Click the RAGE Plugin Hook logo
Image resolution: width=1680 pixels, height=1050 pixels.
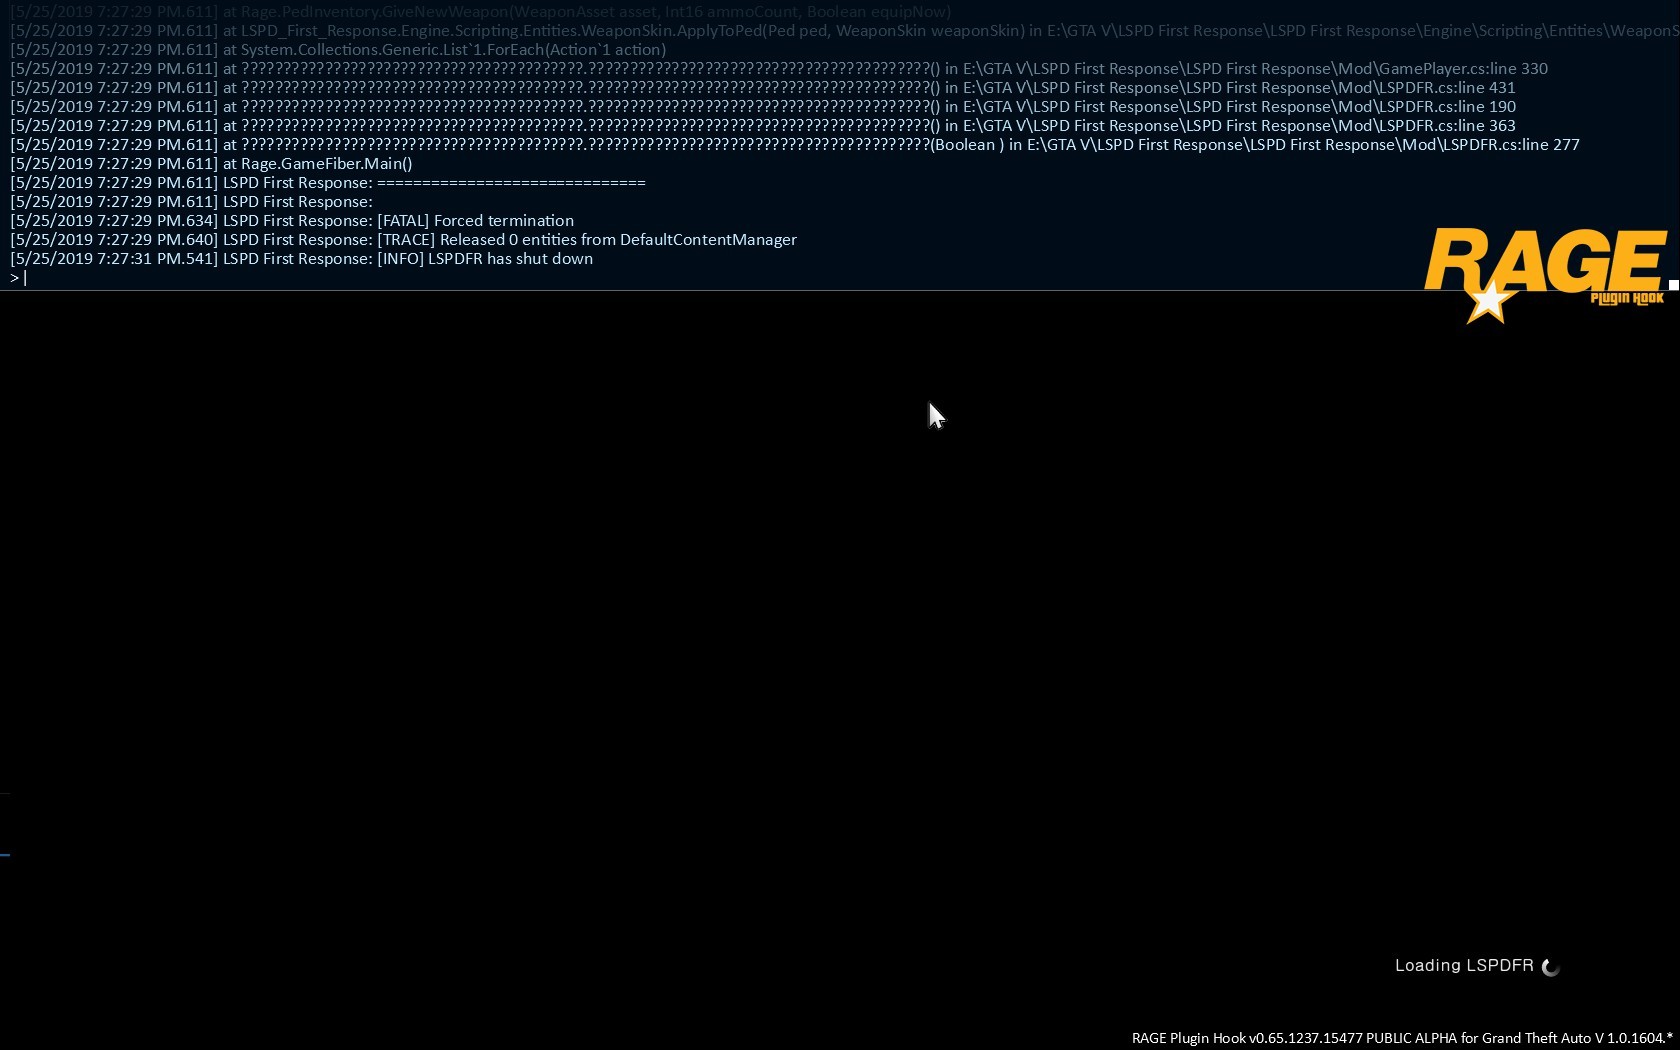click(x=1546, y=275)
